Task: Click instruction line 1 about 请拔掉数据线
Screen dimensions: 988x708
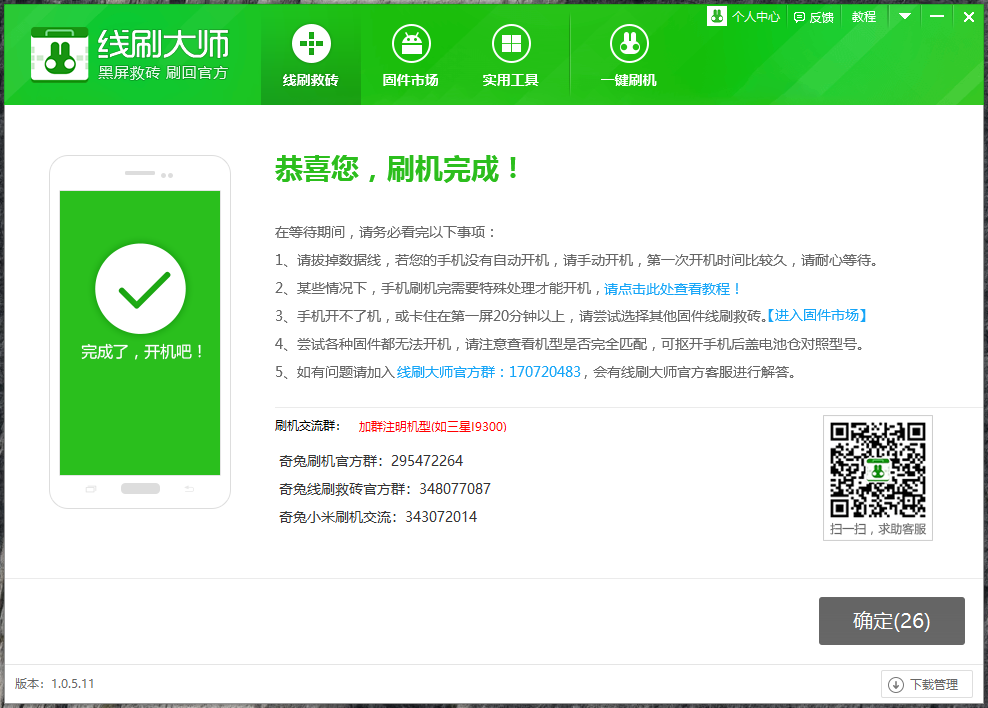Action: [x=577, y=260]
